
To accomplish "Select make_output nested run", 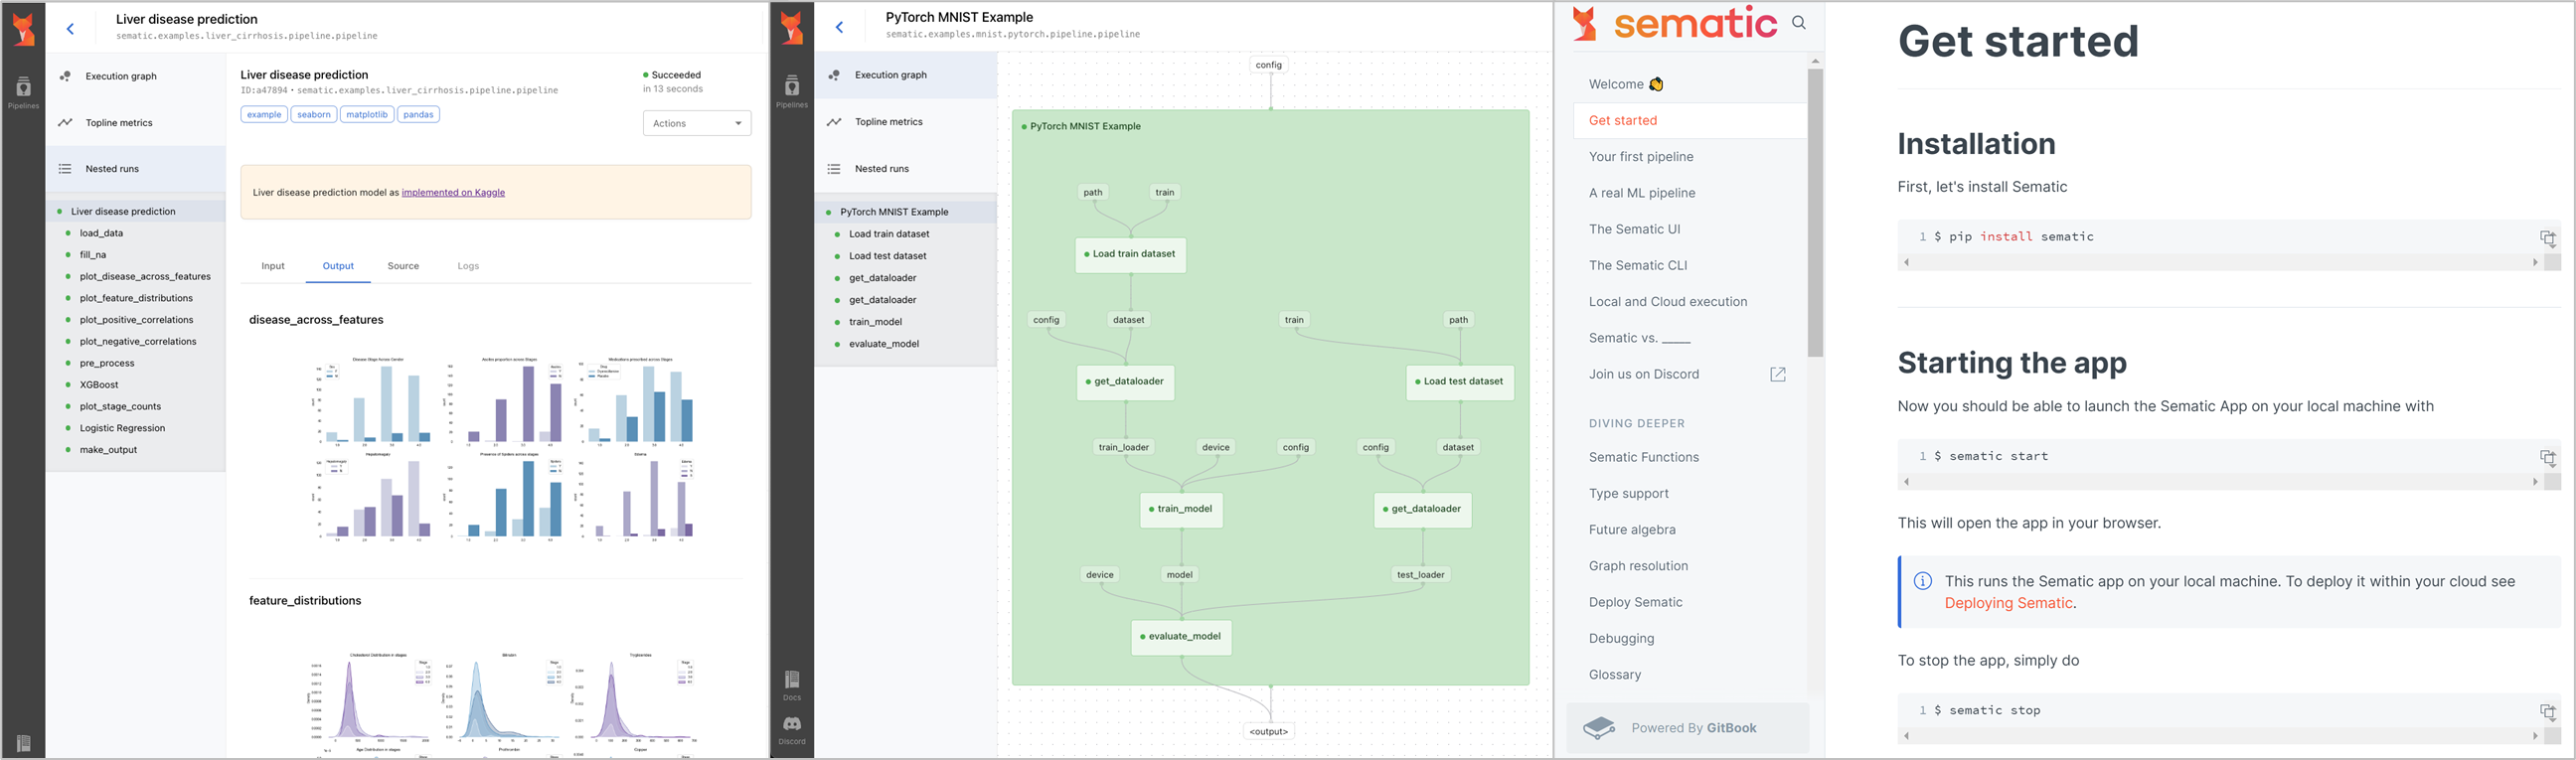I will (136, 450).
